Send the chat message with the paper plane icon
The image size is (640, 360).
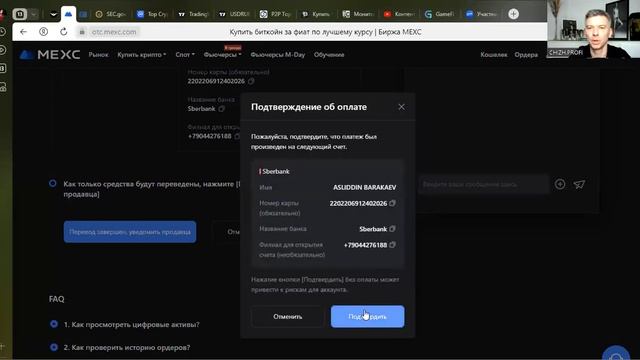coord(579,184)
